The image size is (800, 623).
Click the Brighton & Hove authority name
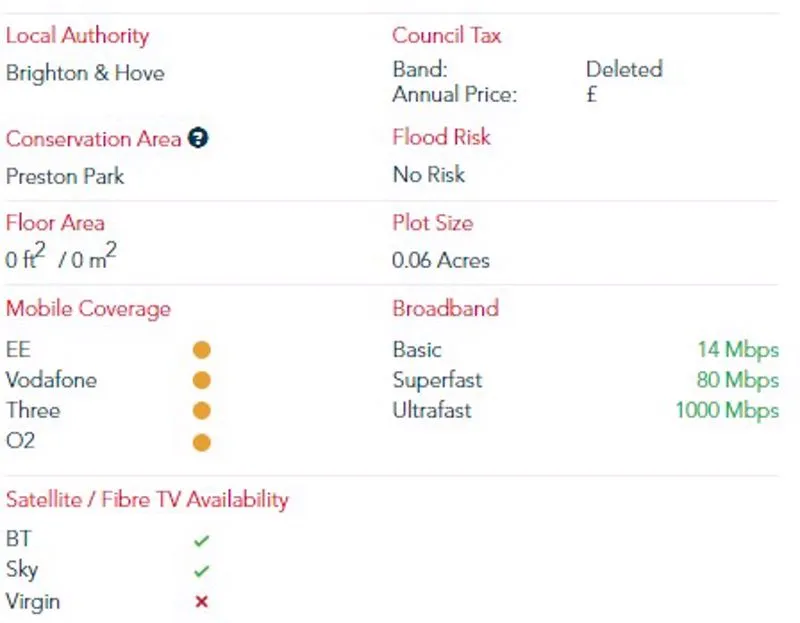[85, 73]
